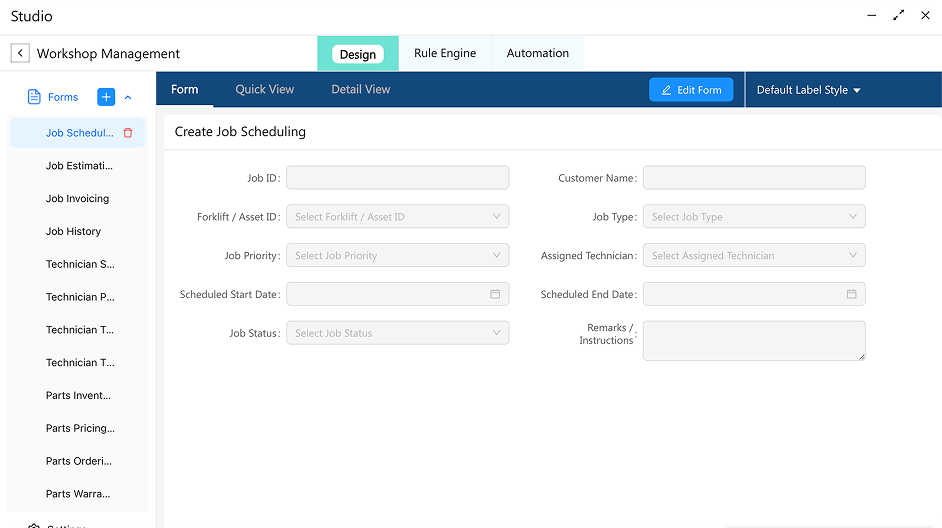Click the blue plus icon to add form

point(106,97)
